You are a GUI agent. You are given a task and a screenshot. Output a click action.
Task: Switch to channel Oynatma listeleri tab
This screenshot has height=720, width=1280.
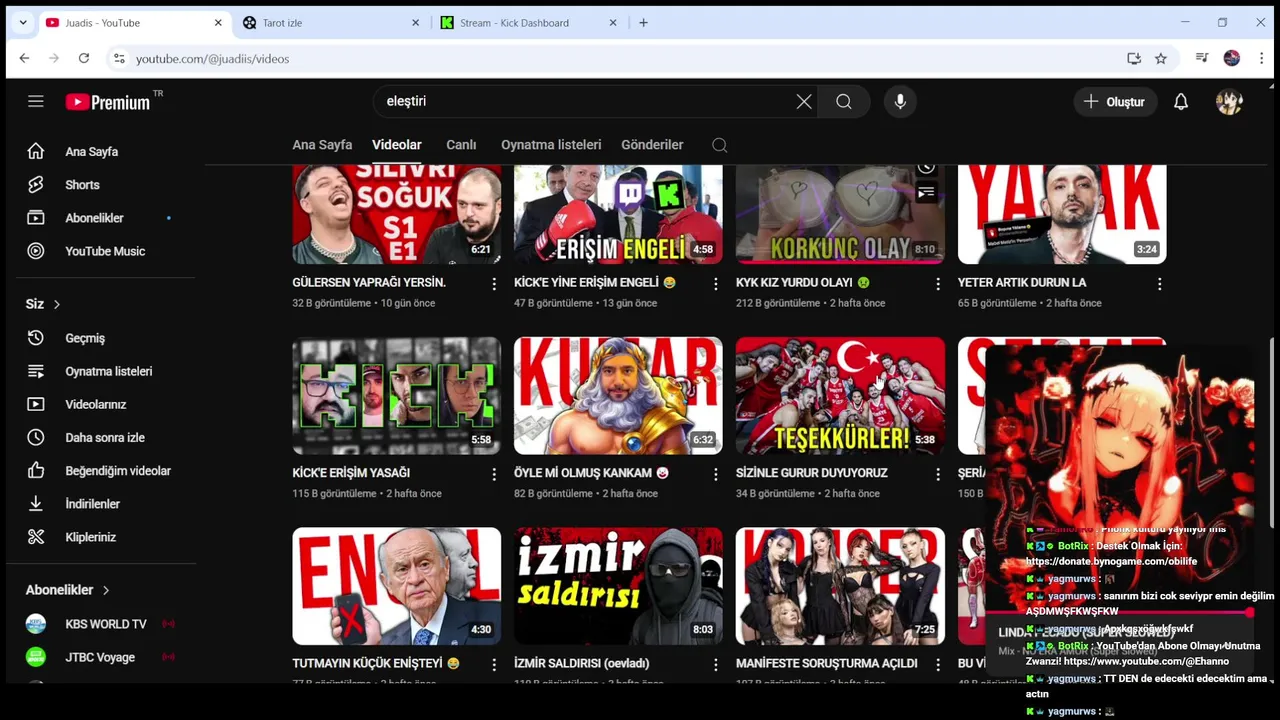[551, 145]
